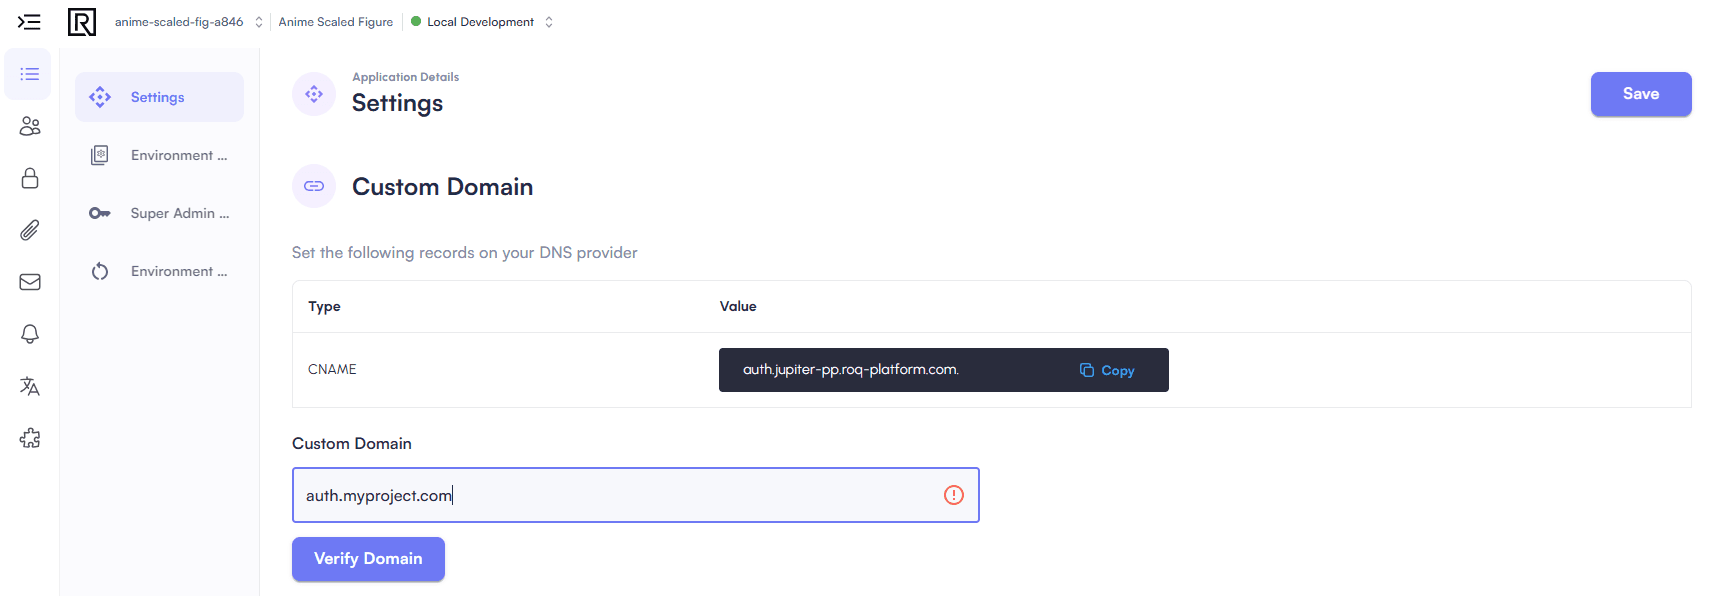The image size is (1730, 596).
Task: Collapse the sidebar with the menu toggle icon
Action: click(x=29, y=22)
